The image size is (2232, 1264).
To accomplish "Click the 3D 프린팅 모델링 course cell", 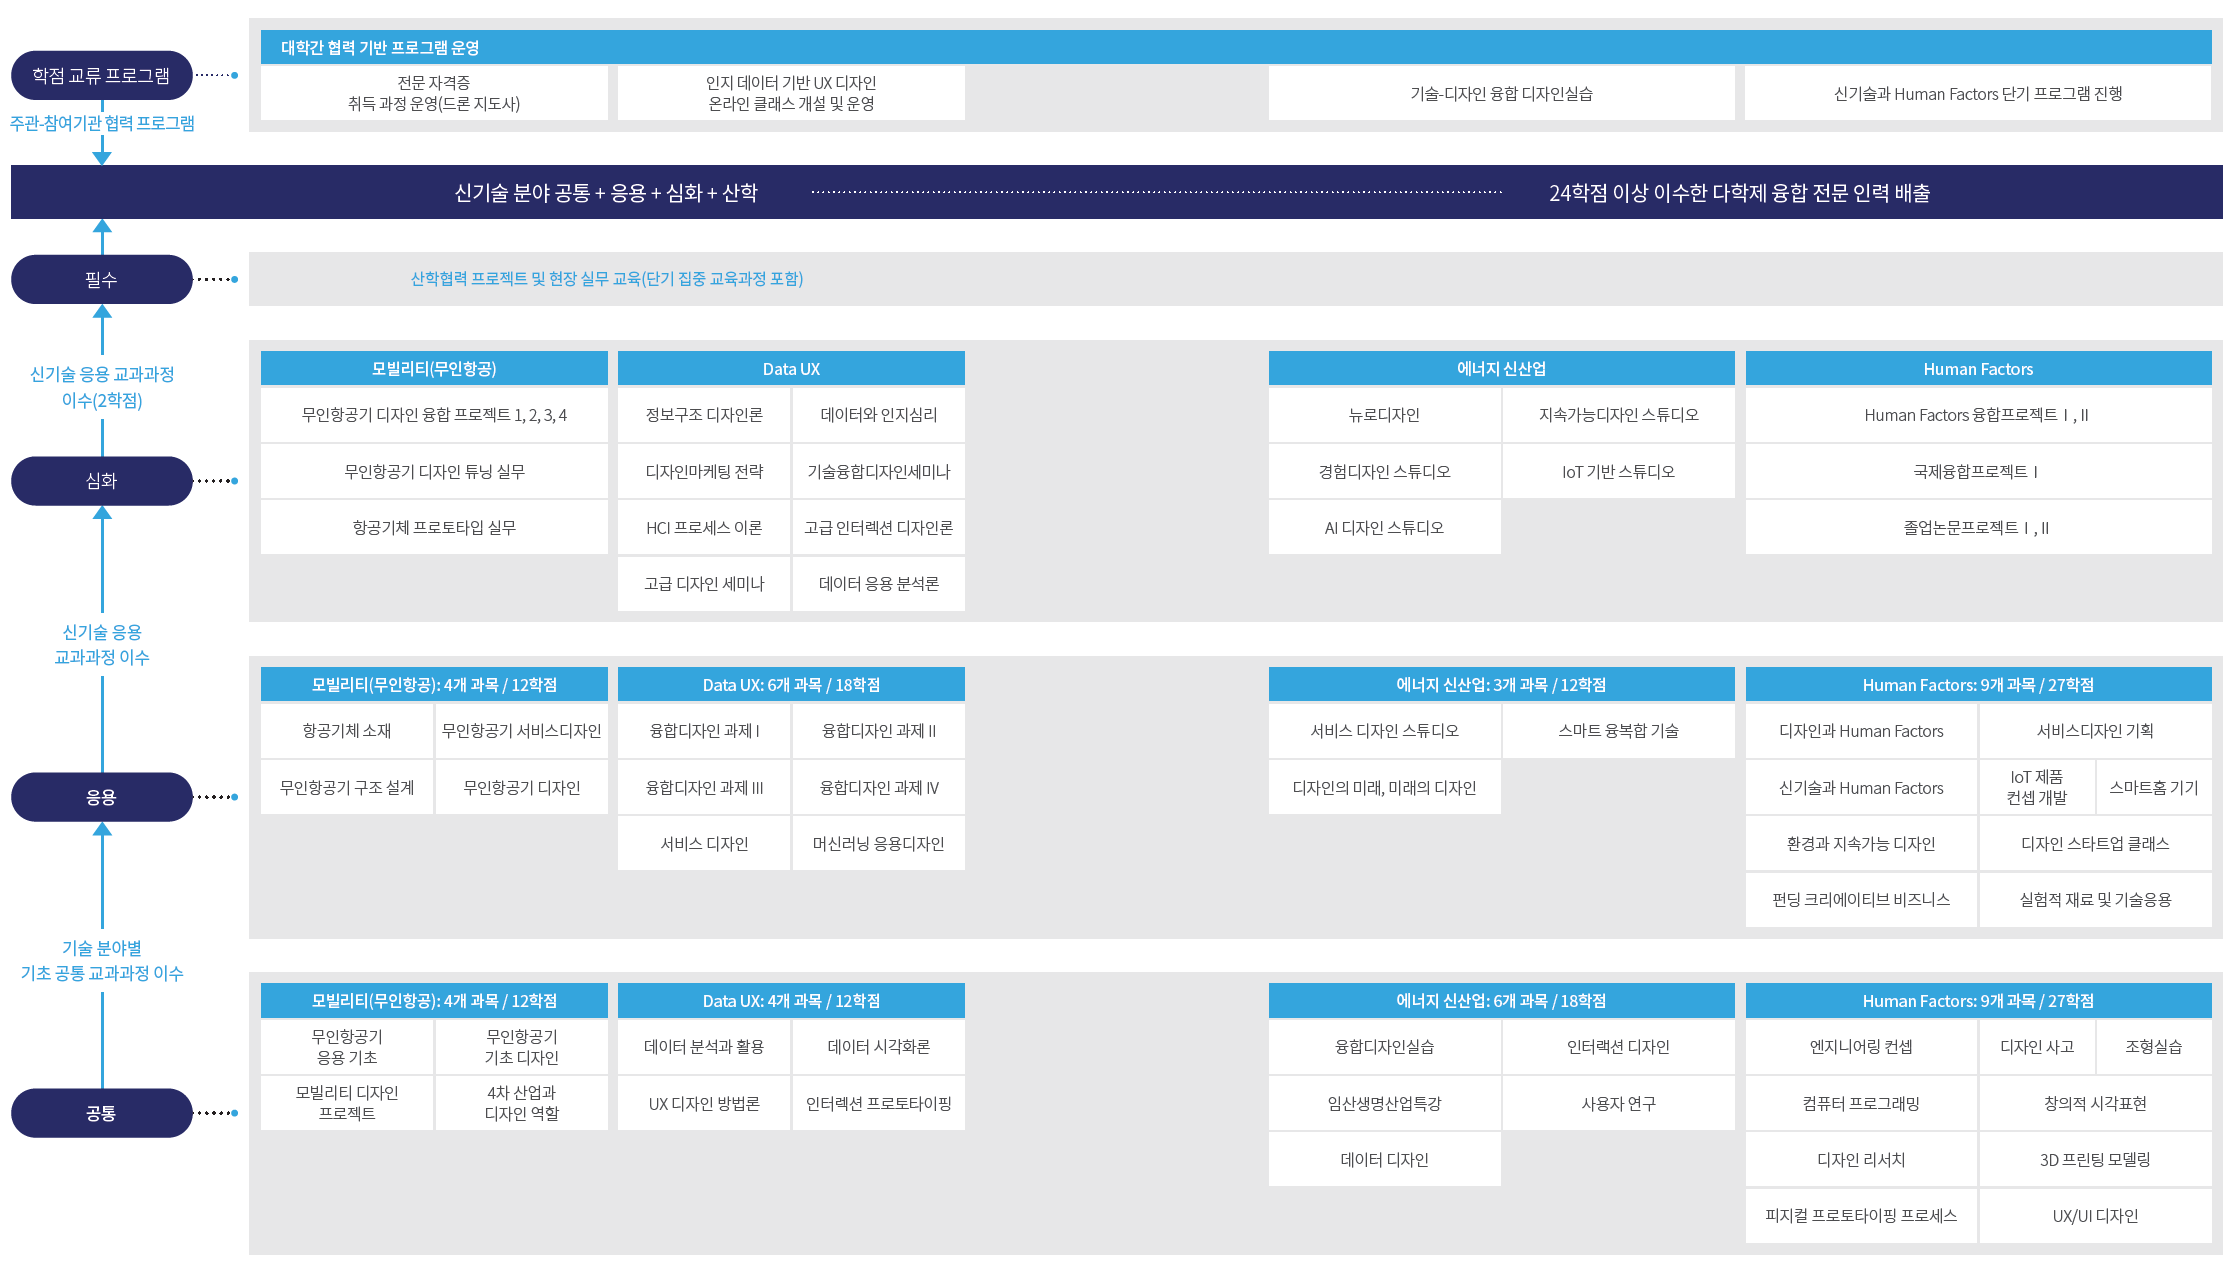I will click(2094, 1160).
